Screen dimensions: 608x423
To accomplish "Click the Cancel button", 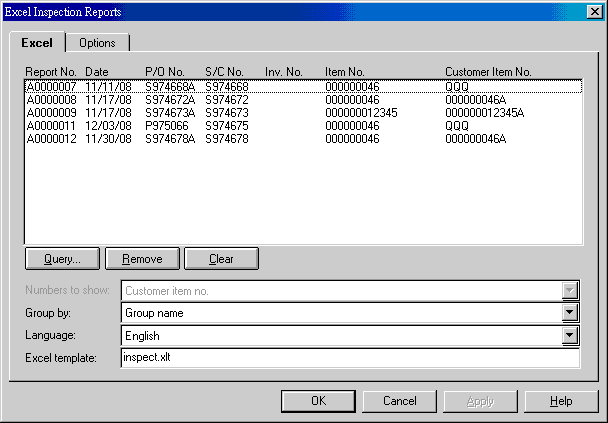I will click(x=400, y=401).
